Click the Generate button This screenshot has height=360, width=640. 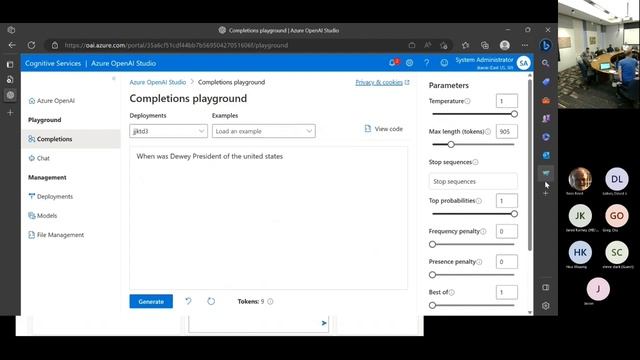click(151, 301)
